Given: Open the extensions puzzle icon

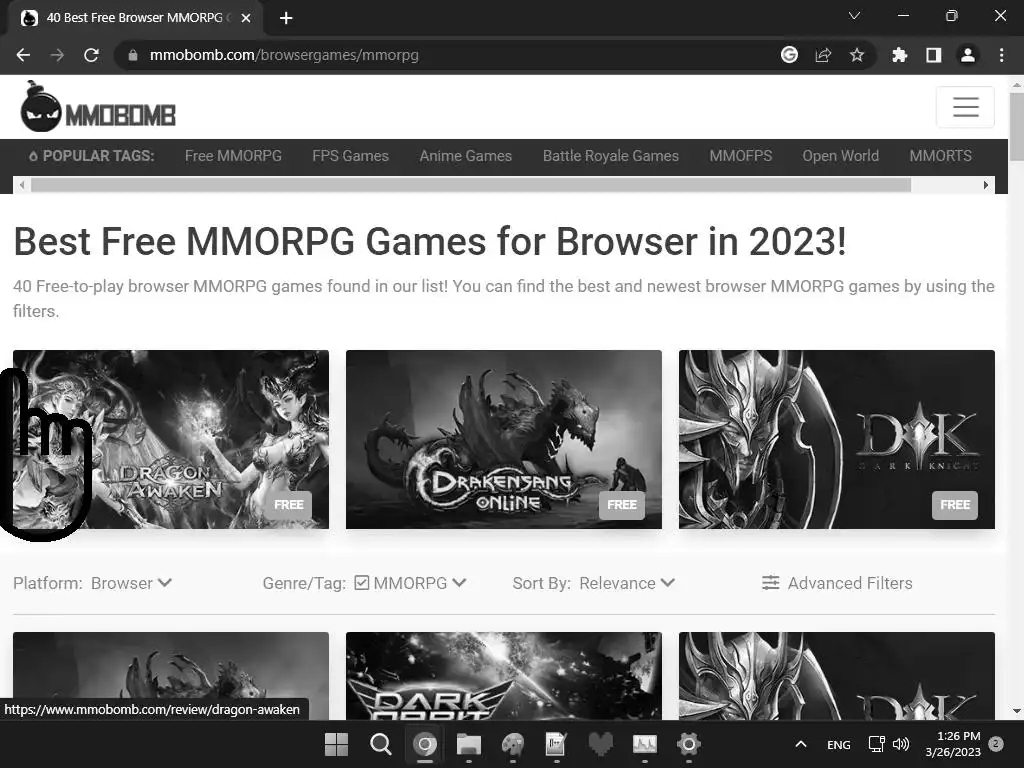Looking at the screenshot, I should (899, 56).
